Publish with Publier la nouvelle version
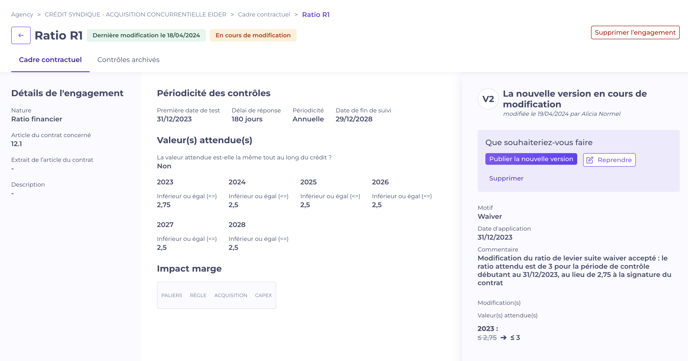The image size is (688, 361). pos(531,159)
